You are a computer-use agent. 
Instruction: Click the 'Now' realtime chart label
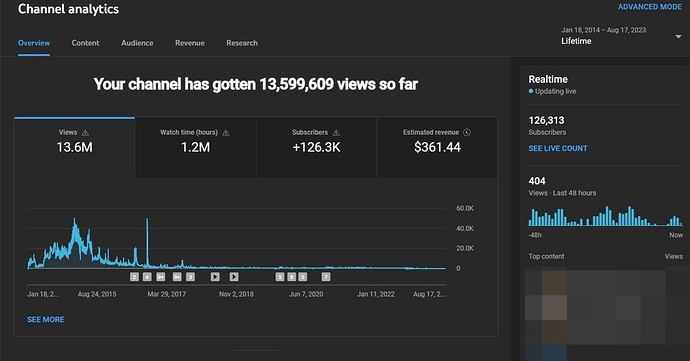point(676,235)
